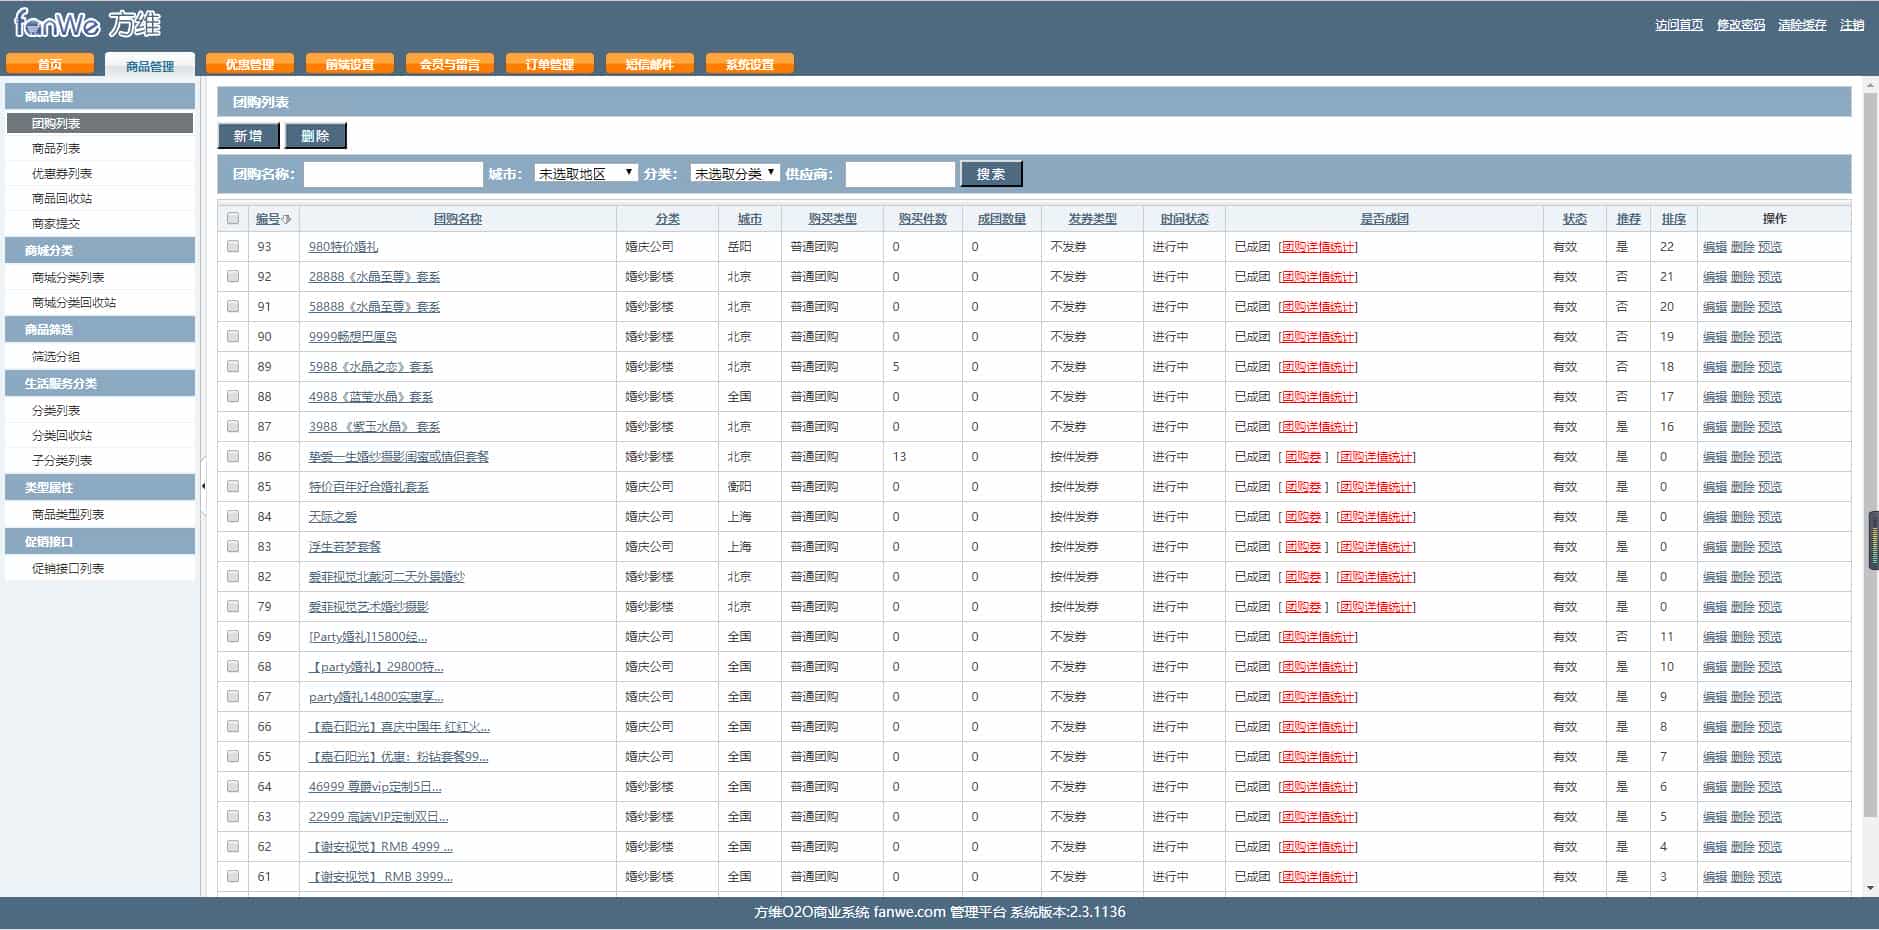
Task: Open the 天际之爱 deal link
Action: tap(333, 516)
